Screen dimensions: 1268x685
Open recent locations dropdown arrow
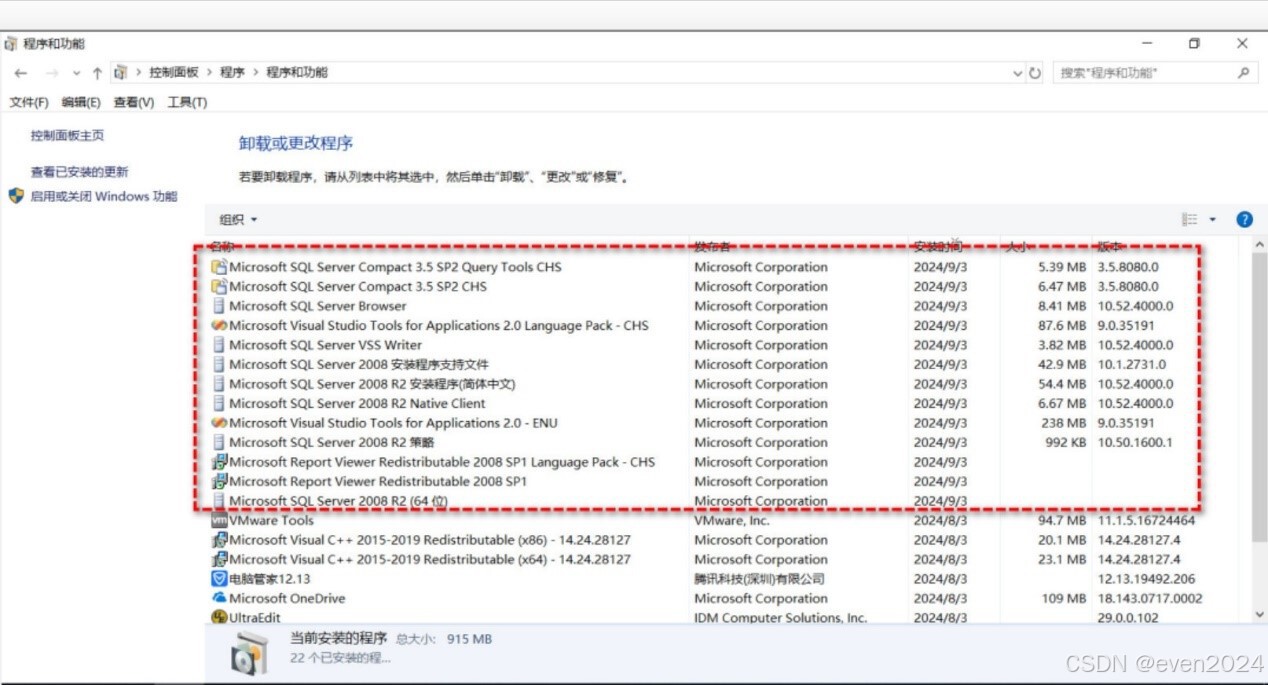[x=76, y=73]
